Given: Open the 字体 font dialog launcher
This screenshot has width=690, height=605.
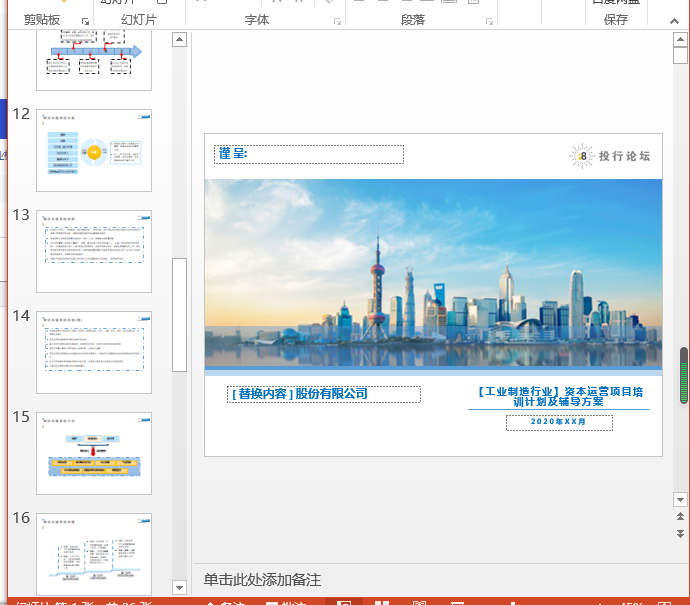Looking at the screenshot, I should (x=335, y=20).
